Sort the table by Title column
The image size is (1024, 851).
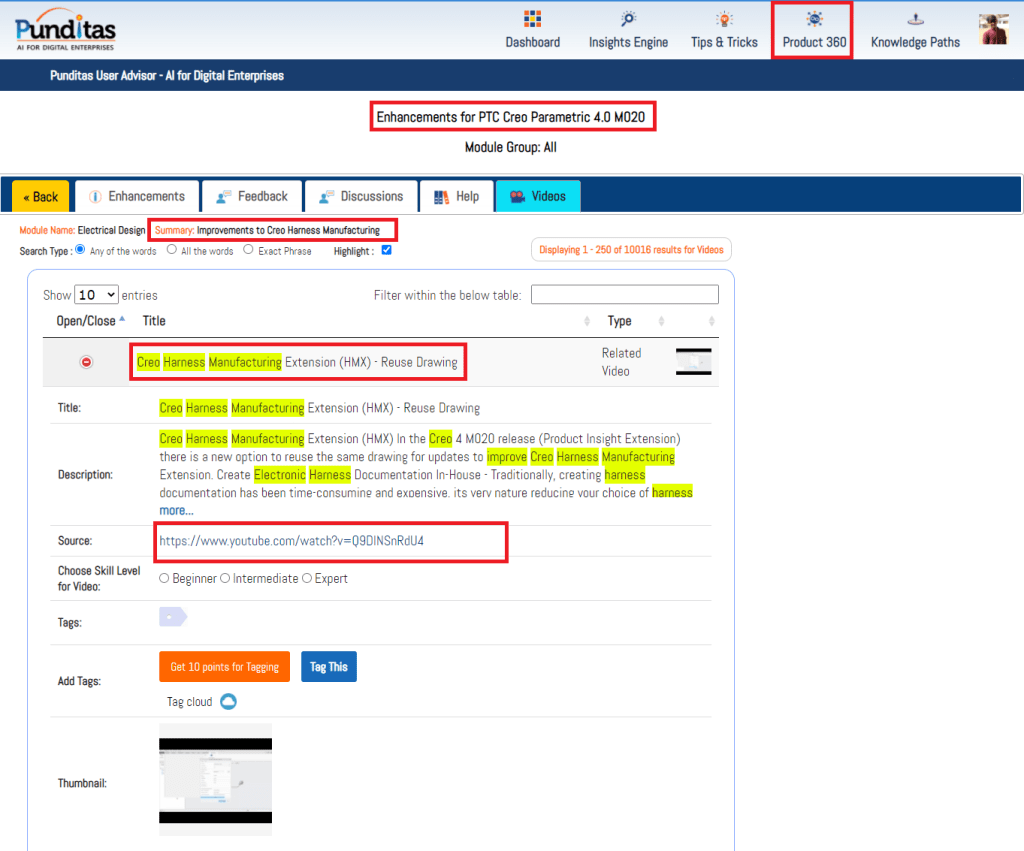(x=155, y=321)
